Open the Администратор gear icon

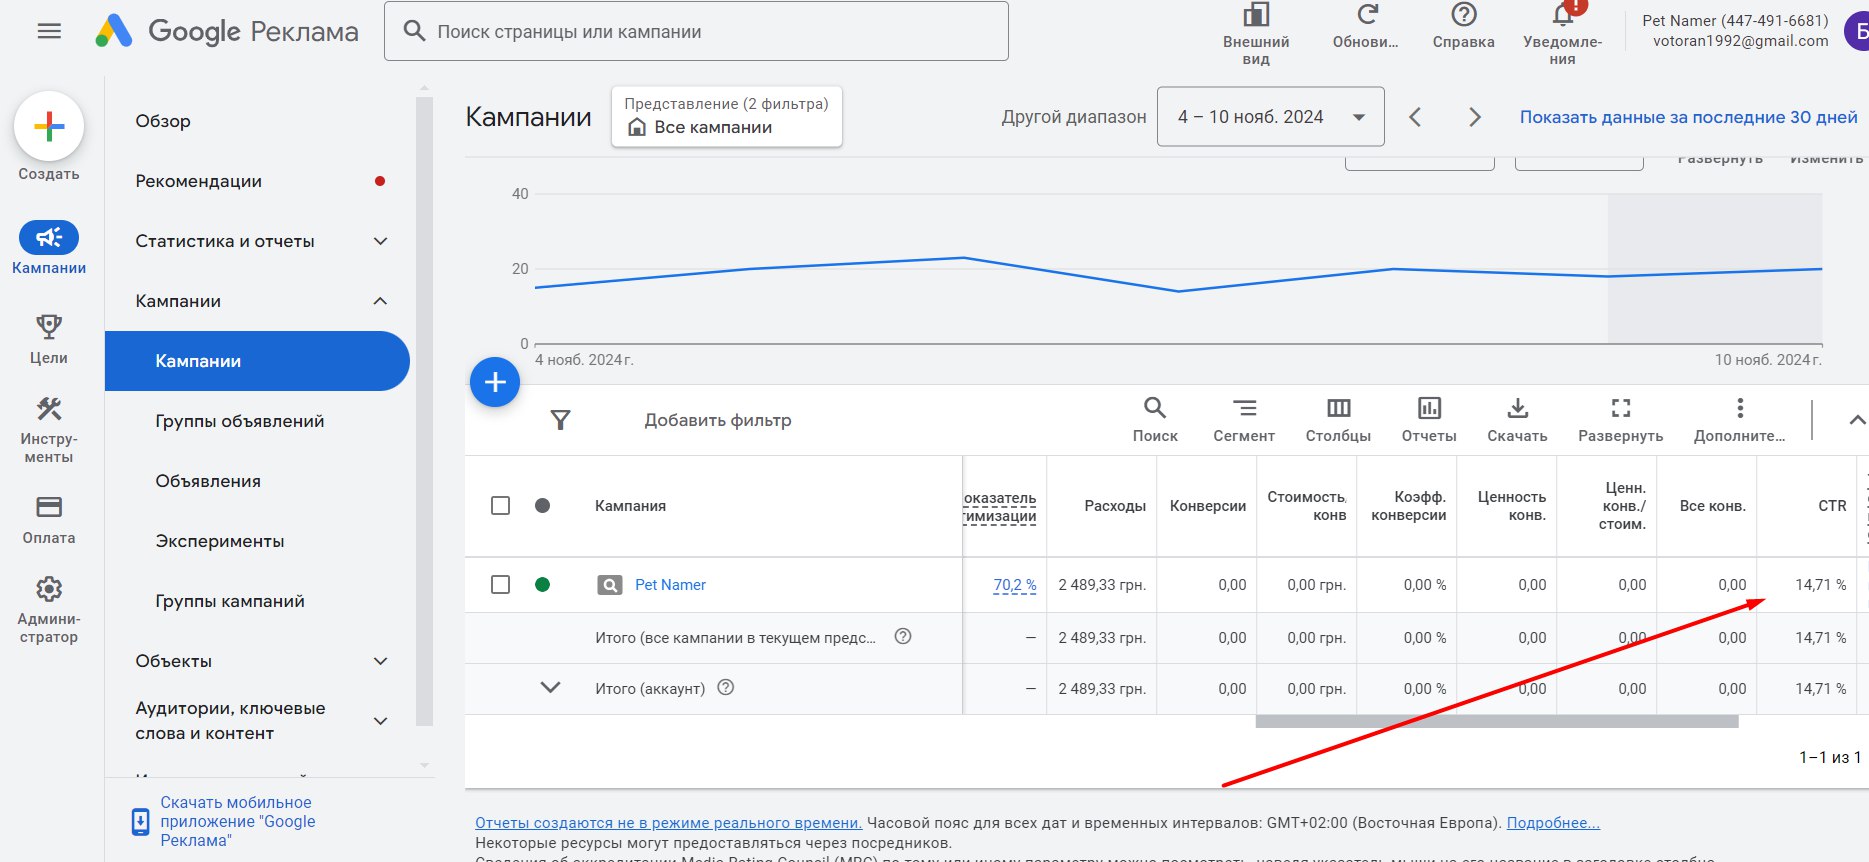pyautogui.click(x=49, y=588)
